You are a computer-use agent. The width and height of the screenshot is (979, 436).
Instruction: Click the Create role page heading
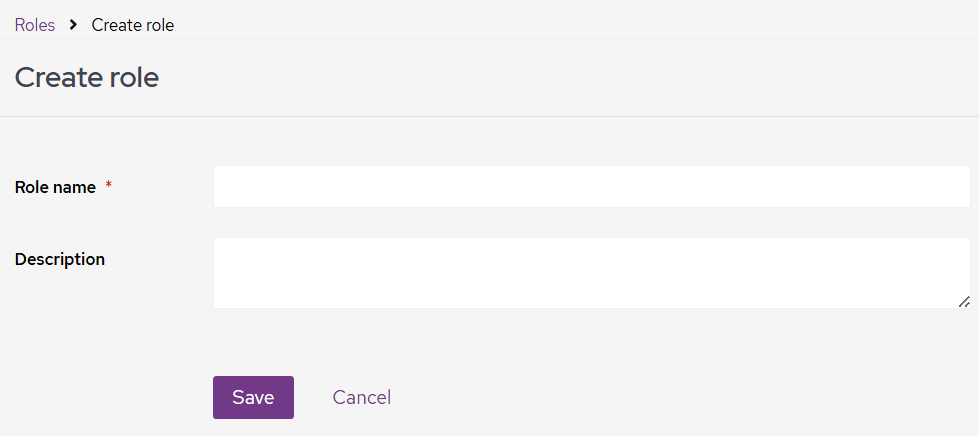pyautogui.click(x=87, y=77)
